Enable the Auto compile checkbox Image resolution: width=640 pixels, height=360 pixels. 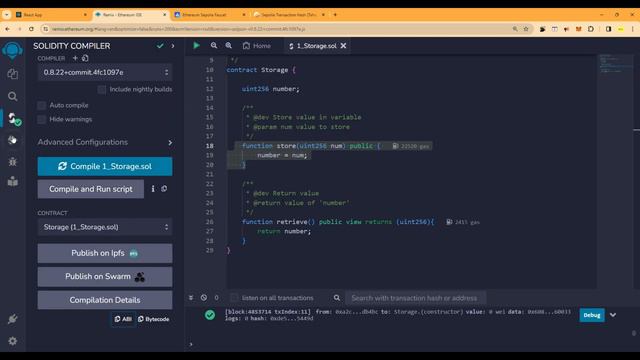pyautogui.click(x=42, y=105)
